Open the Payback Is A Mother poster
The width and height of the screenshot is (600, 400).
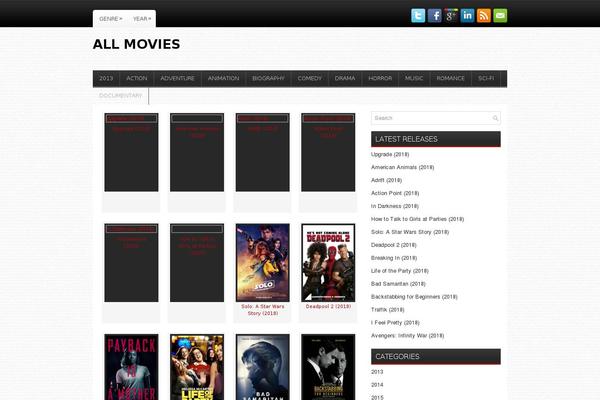(131, 367)
